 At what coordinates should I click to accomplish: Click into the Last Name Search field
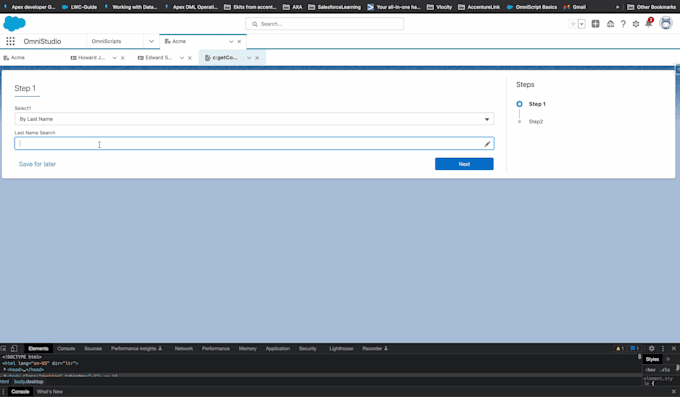click(254, 144)
